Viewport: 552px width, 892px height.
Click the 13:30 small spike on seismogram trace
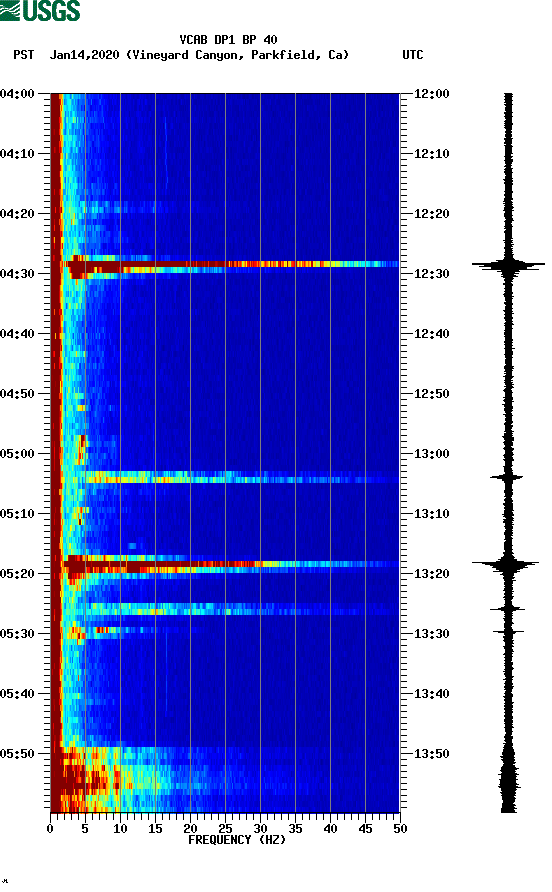click(508, 631)
